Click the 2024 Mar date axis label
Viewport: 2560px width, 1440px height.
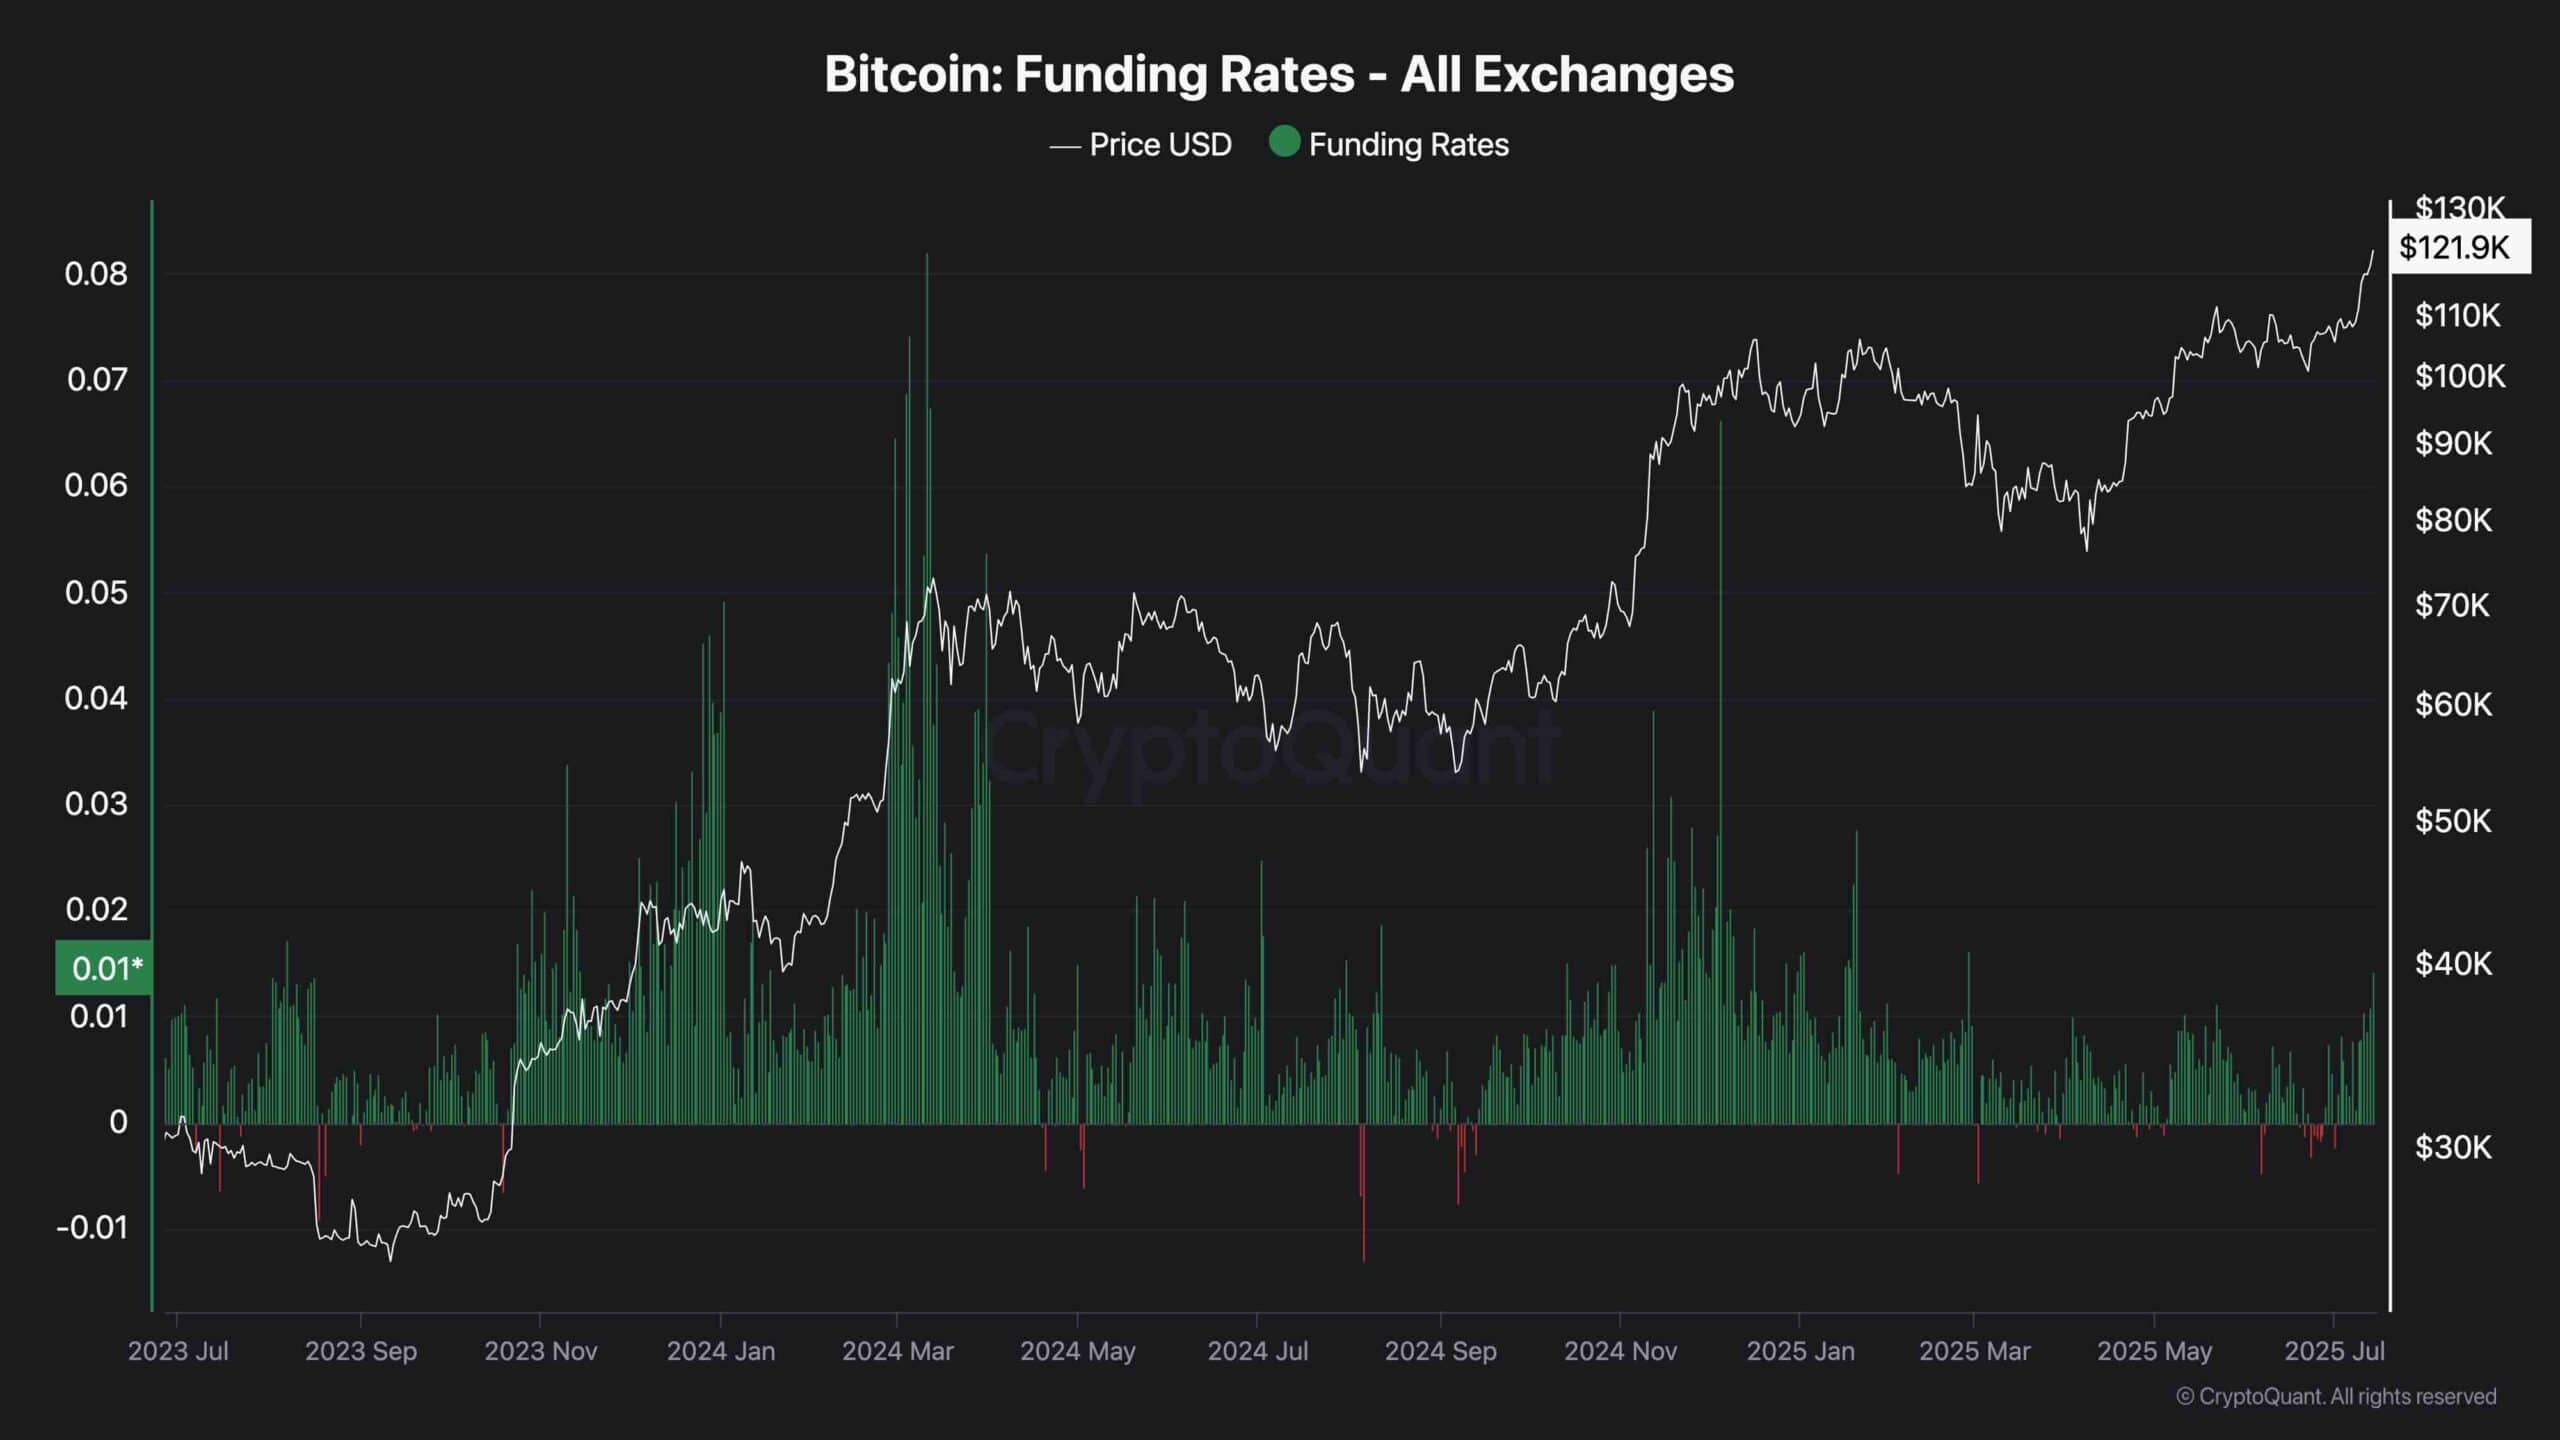pyautogui.click(x=898, y=1351)
